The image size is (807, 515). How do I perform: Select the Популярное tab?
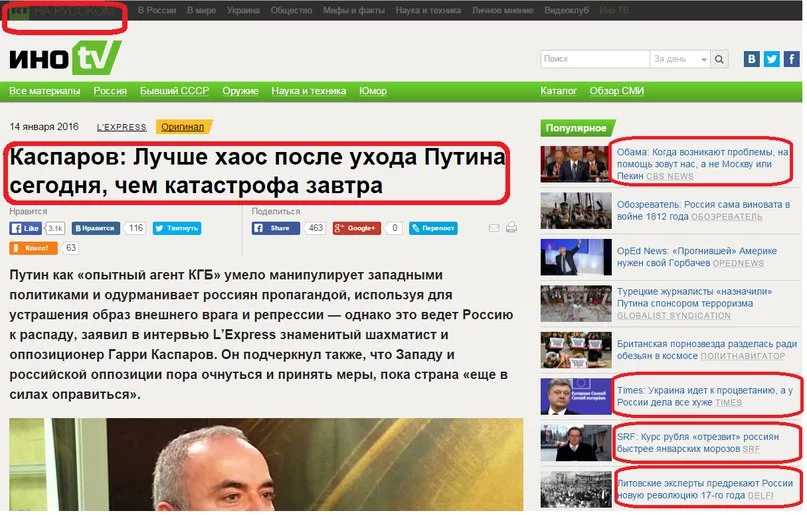(x=576, y=128)
